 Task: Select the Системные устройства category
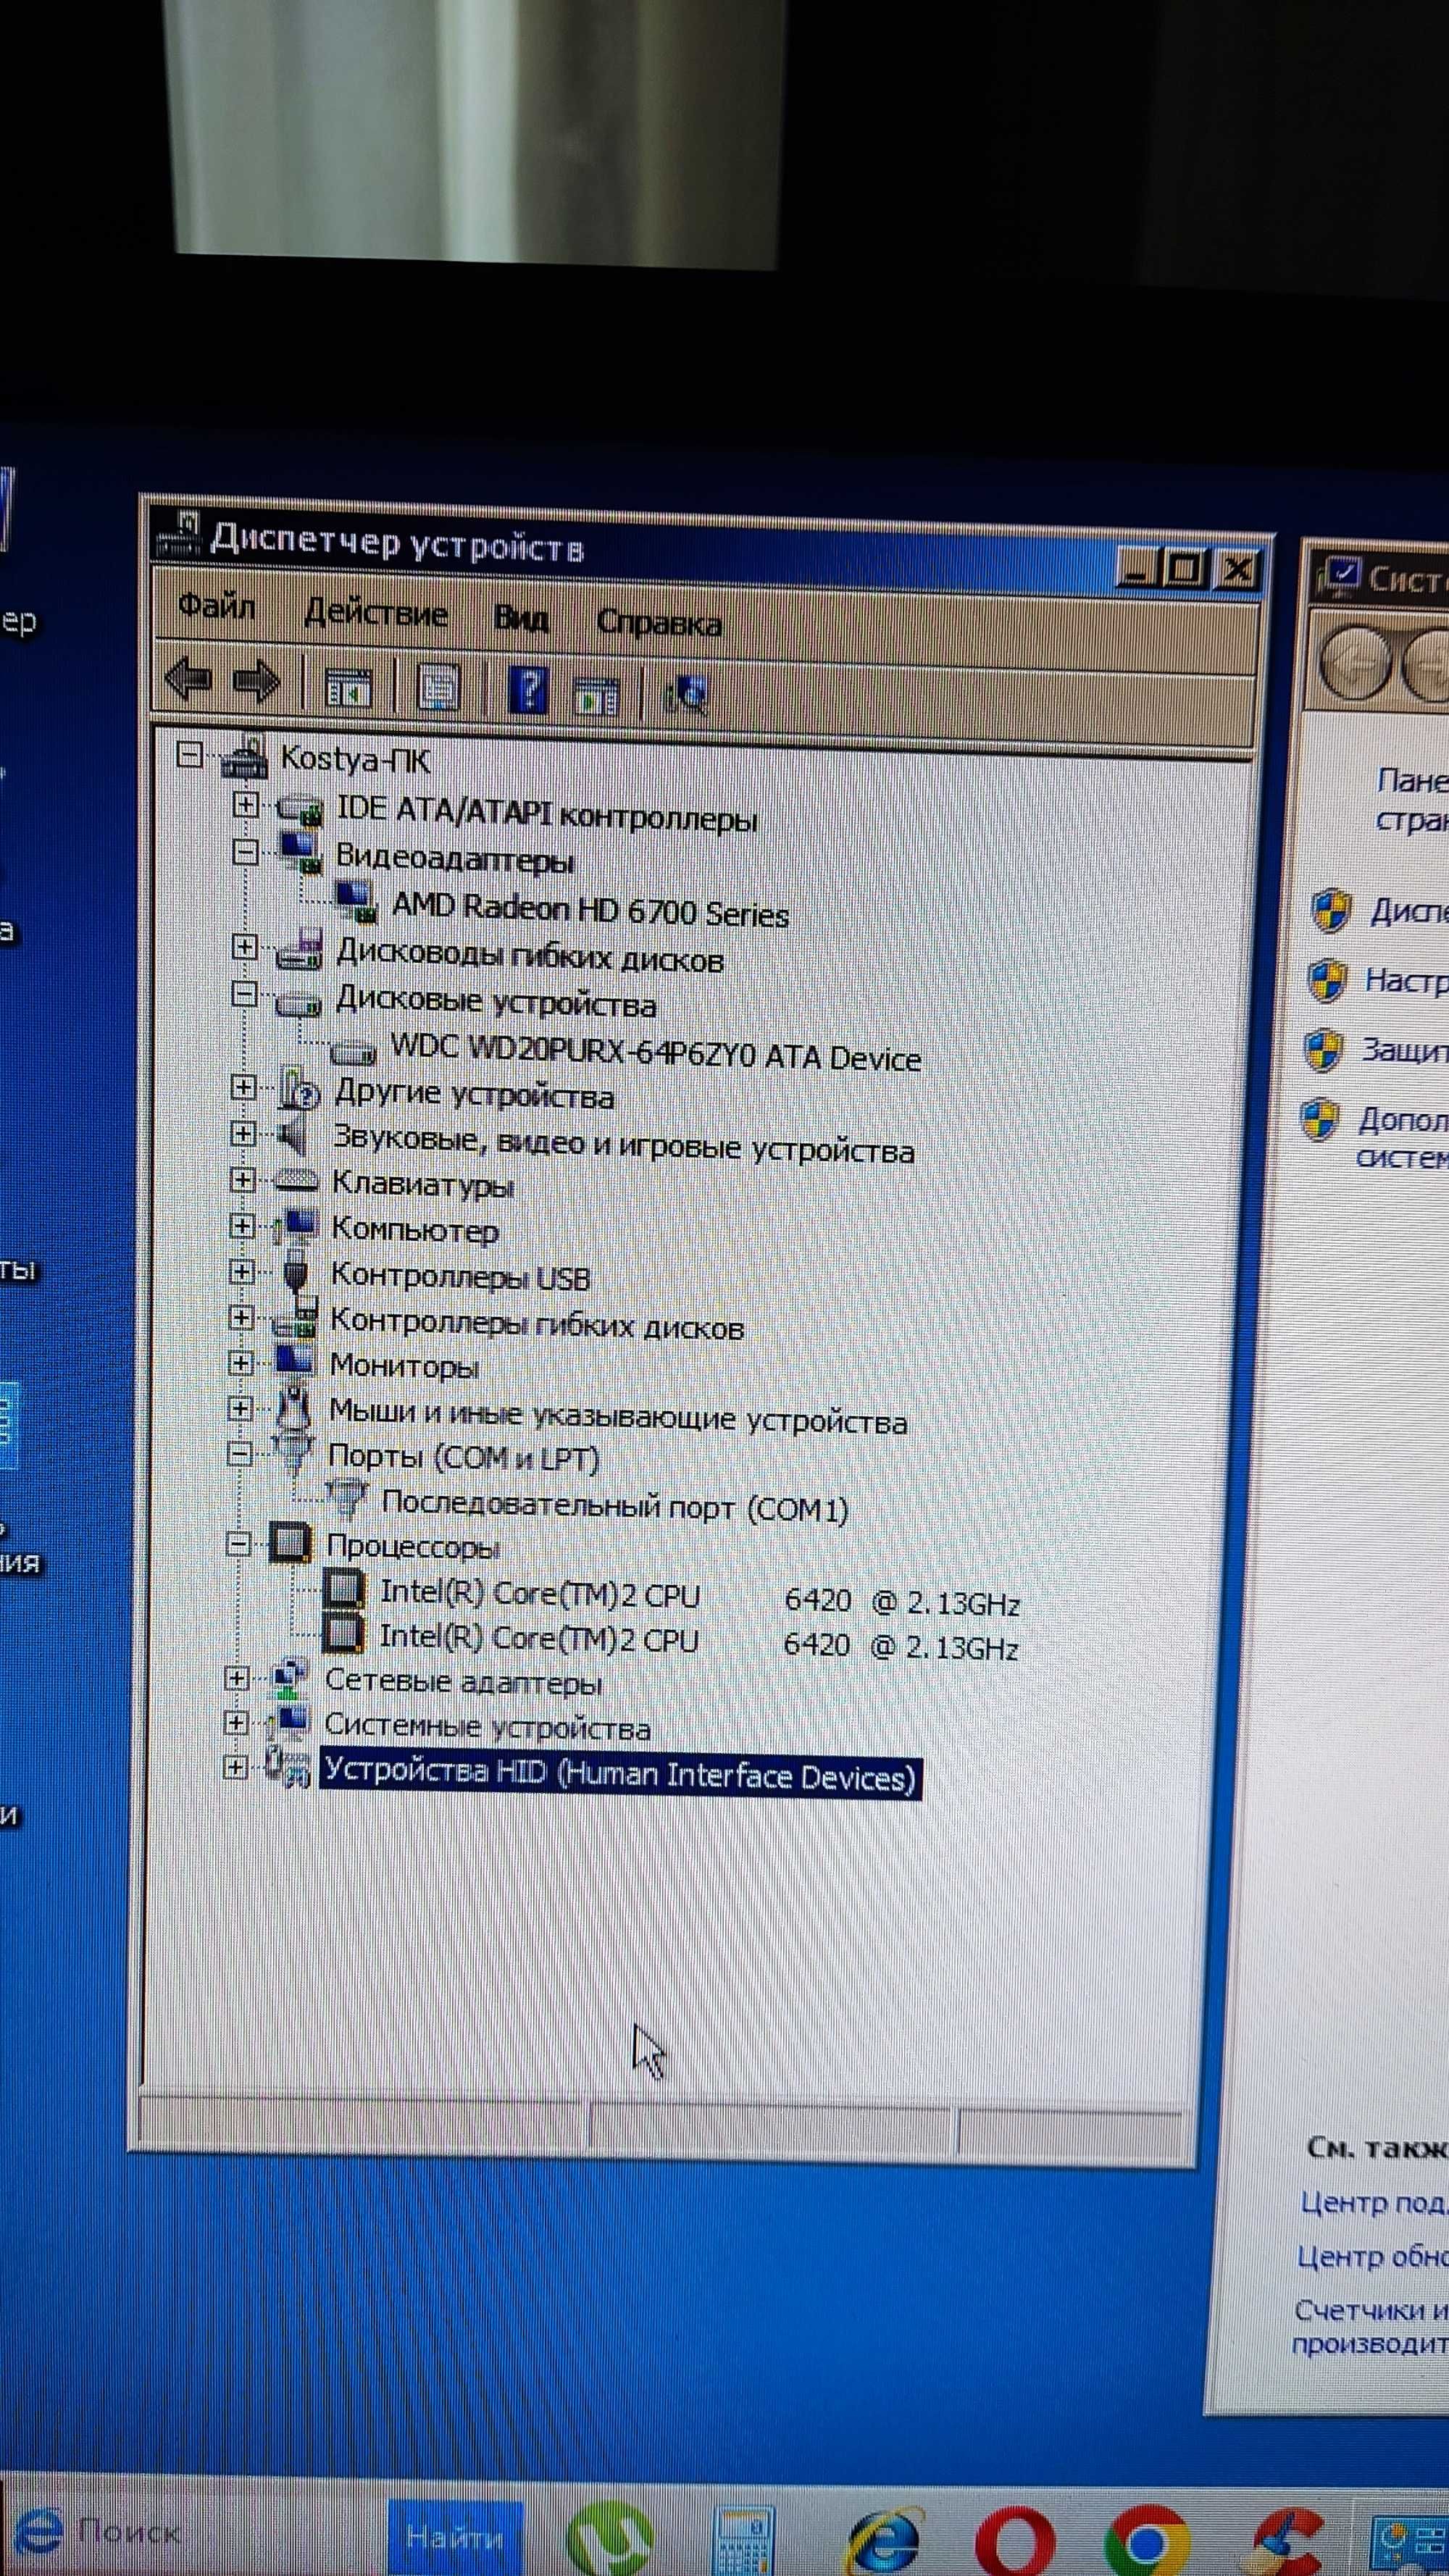click(487, 1727)
